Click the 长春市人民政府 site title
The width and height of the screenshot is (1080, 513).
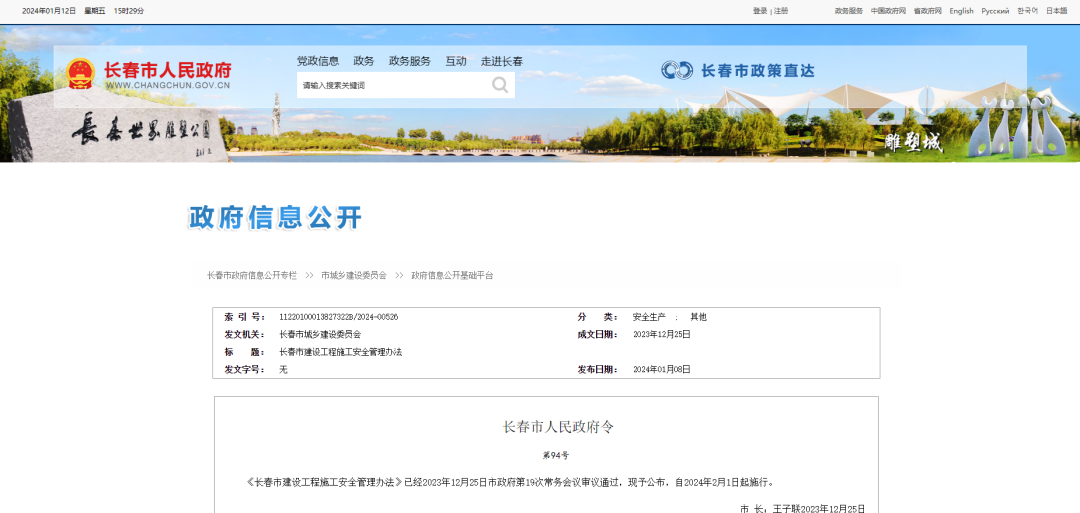coord(167,70)
